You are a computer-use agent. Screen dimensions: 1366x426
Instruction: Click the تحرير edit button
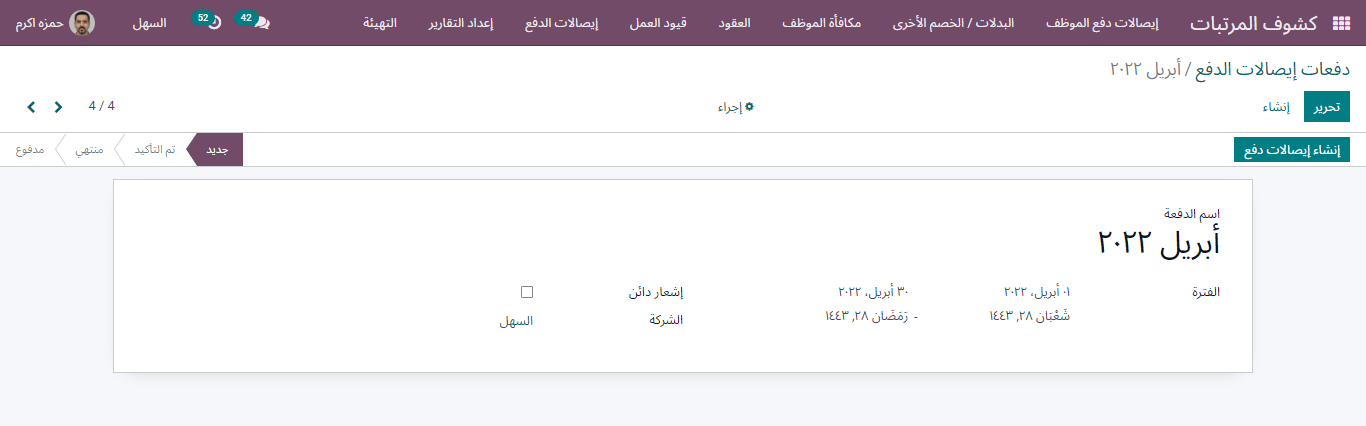tap(1327, 107)
